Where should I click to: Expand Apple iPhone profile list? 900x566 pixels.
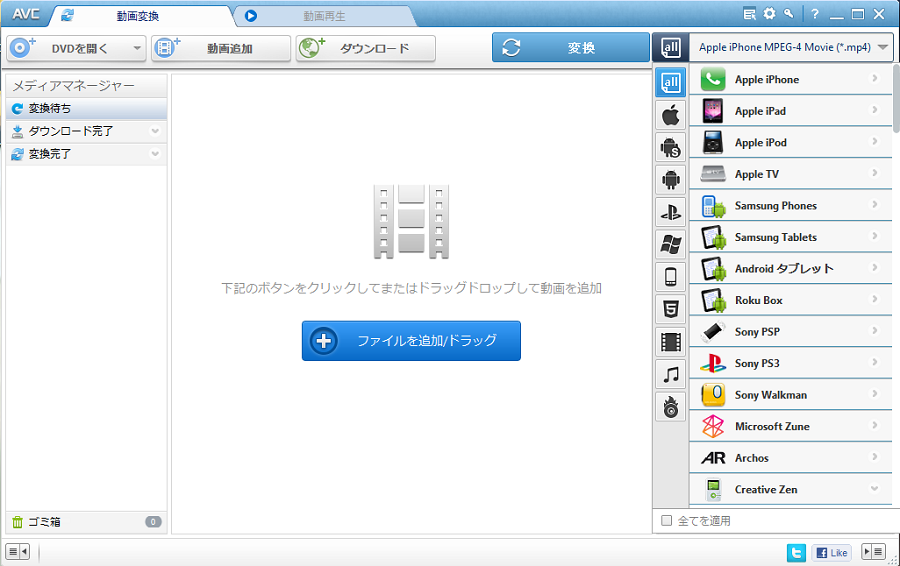(x=875, y=78)
